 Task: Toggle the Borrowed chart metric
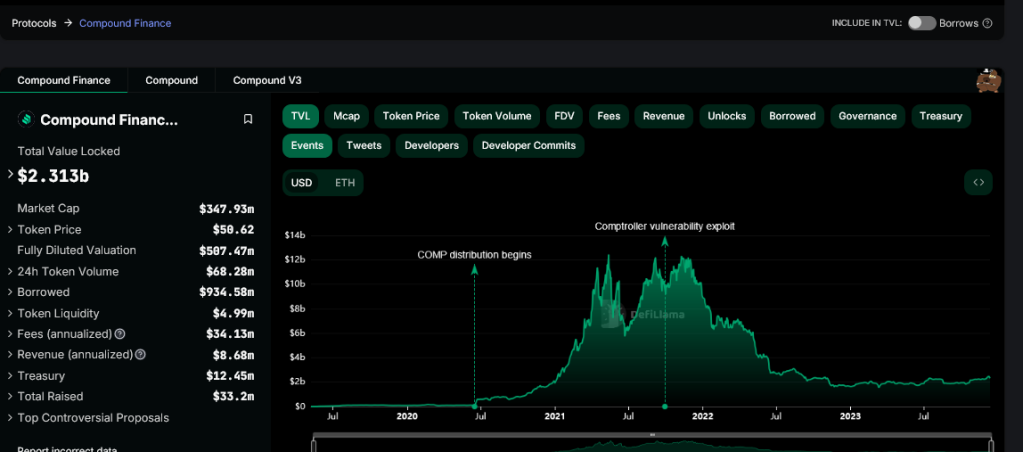pyautogui.click(x=792, y=116)
